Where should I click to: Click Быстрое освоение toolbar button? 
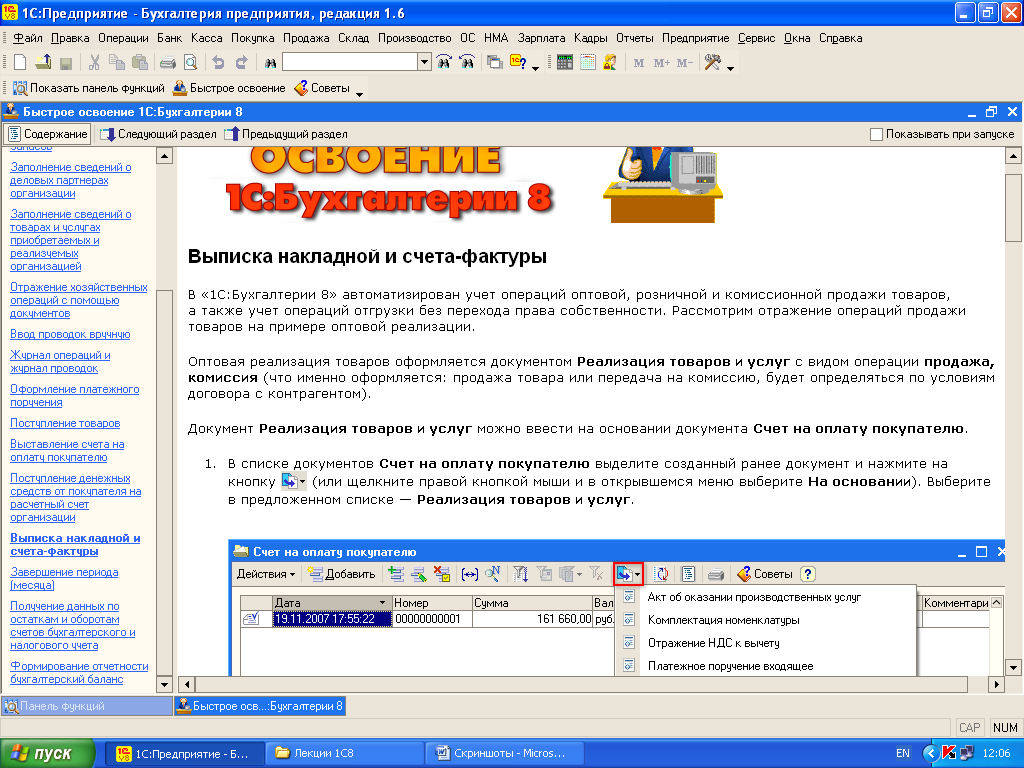pos(229,88)
